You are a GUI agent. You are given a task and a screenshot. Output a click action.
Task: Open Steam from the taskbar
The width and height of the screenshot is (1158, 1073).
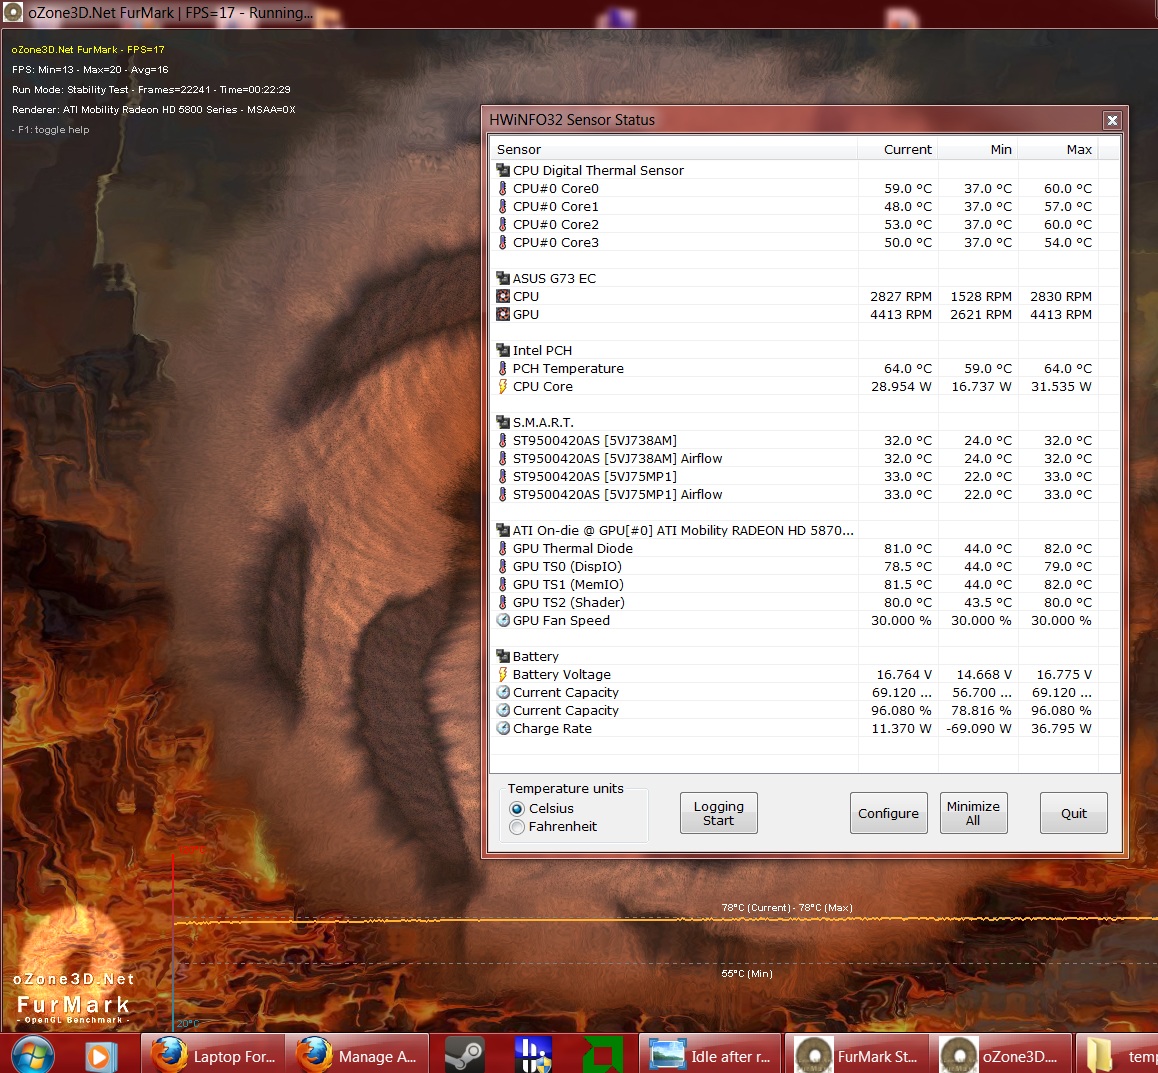[464, 1055]
